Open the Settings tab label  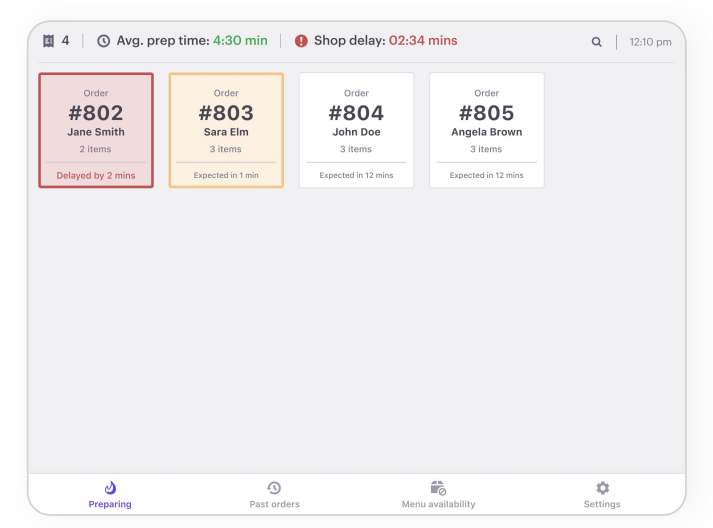point(602,504)
